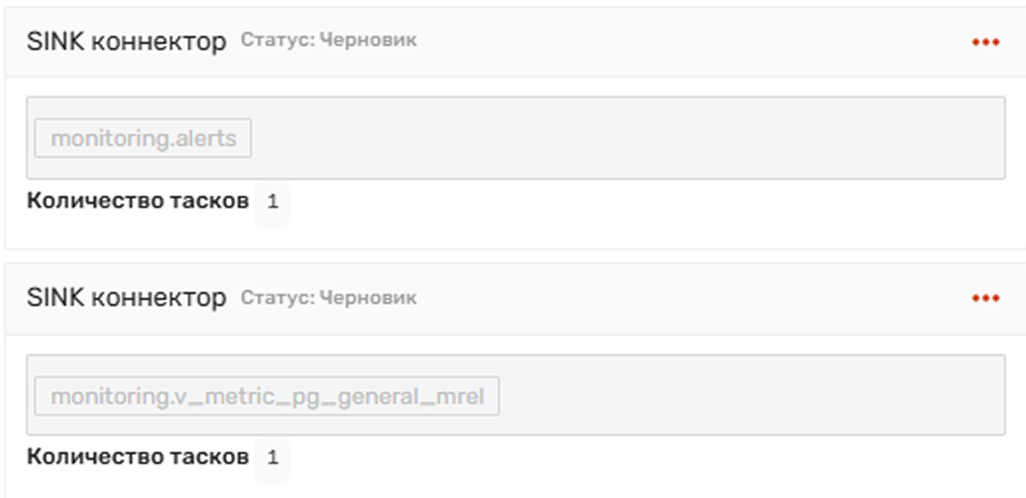Viewport: 1026px width, 498px height.
Task: Open three-dot menu of first SINK коннектор
Action: (x=985, y=43)
